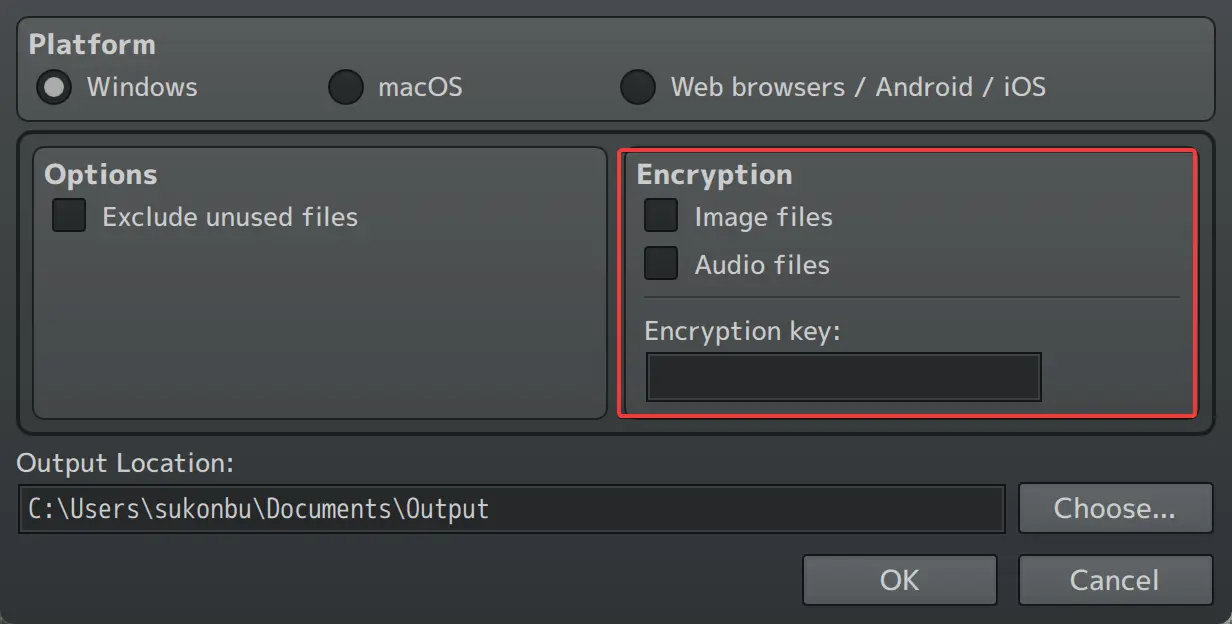Click the "Audio files" label text
This screenshot has height=624, width=1232.
click(762, 265)
